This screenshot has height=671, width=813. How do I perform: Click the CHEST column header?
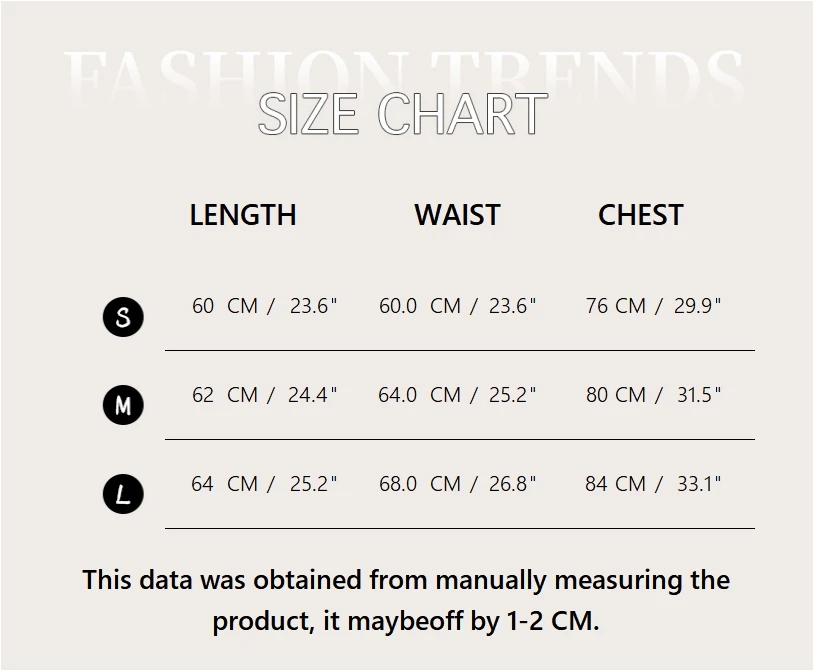click(x=640, y=215)
